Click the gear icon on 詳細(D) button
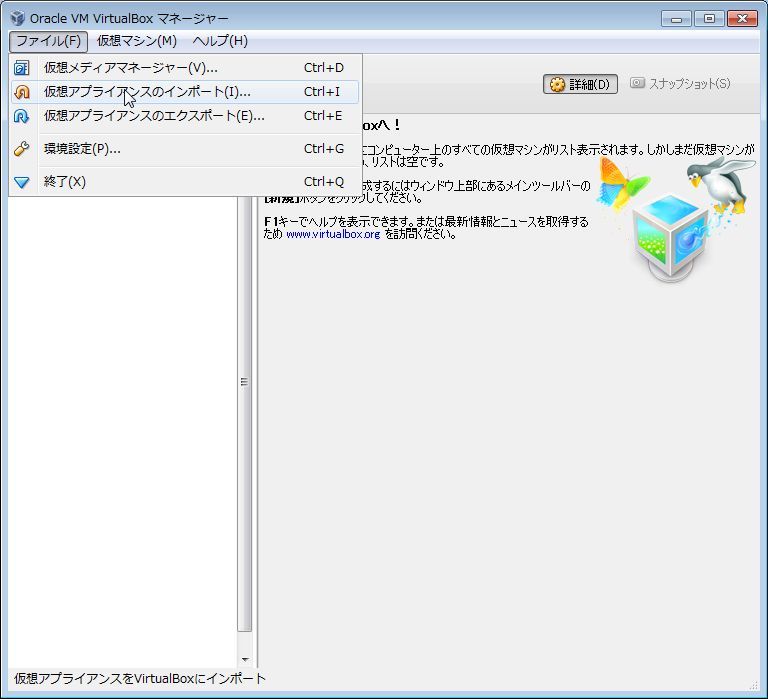The width and height of the screenshot is (768, 699). (x=557, y=84)
